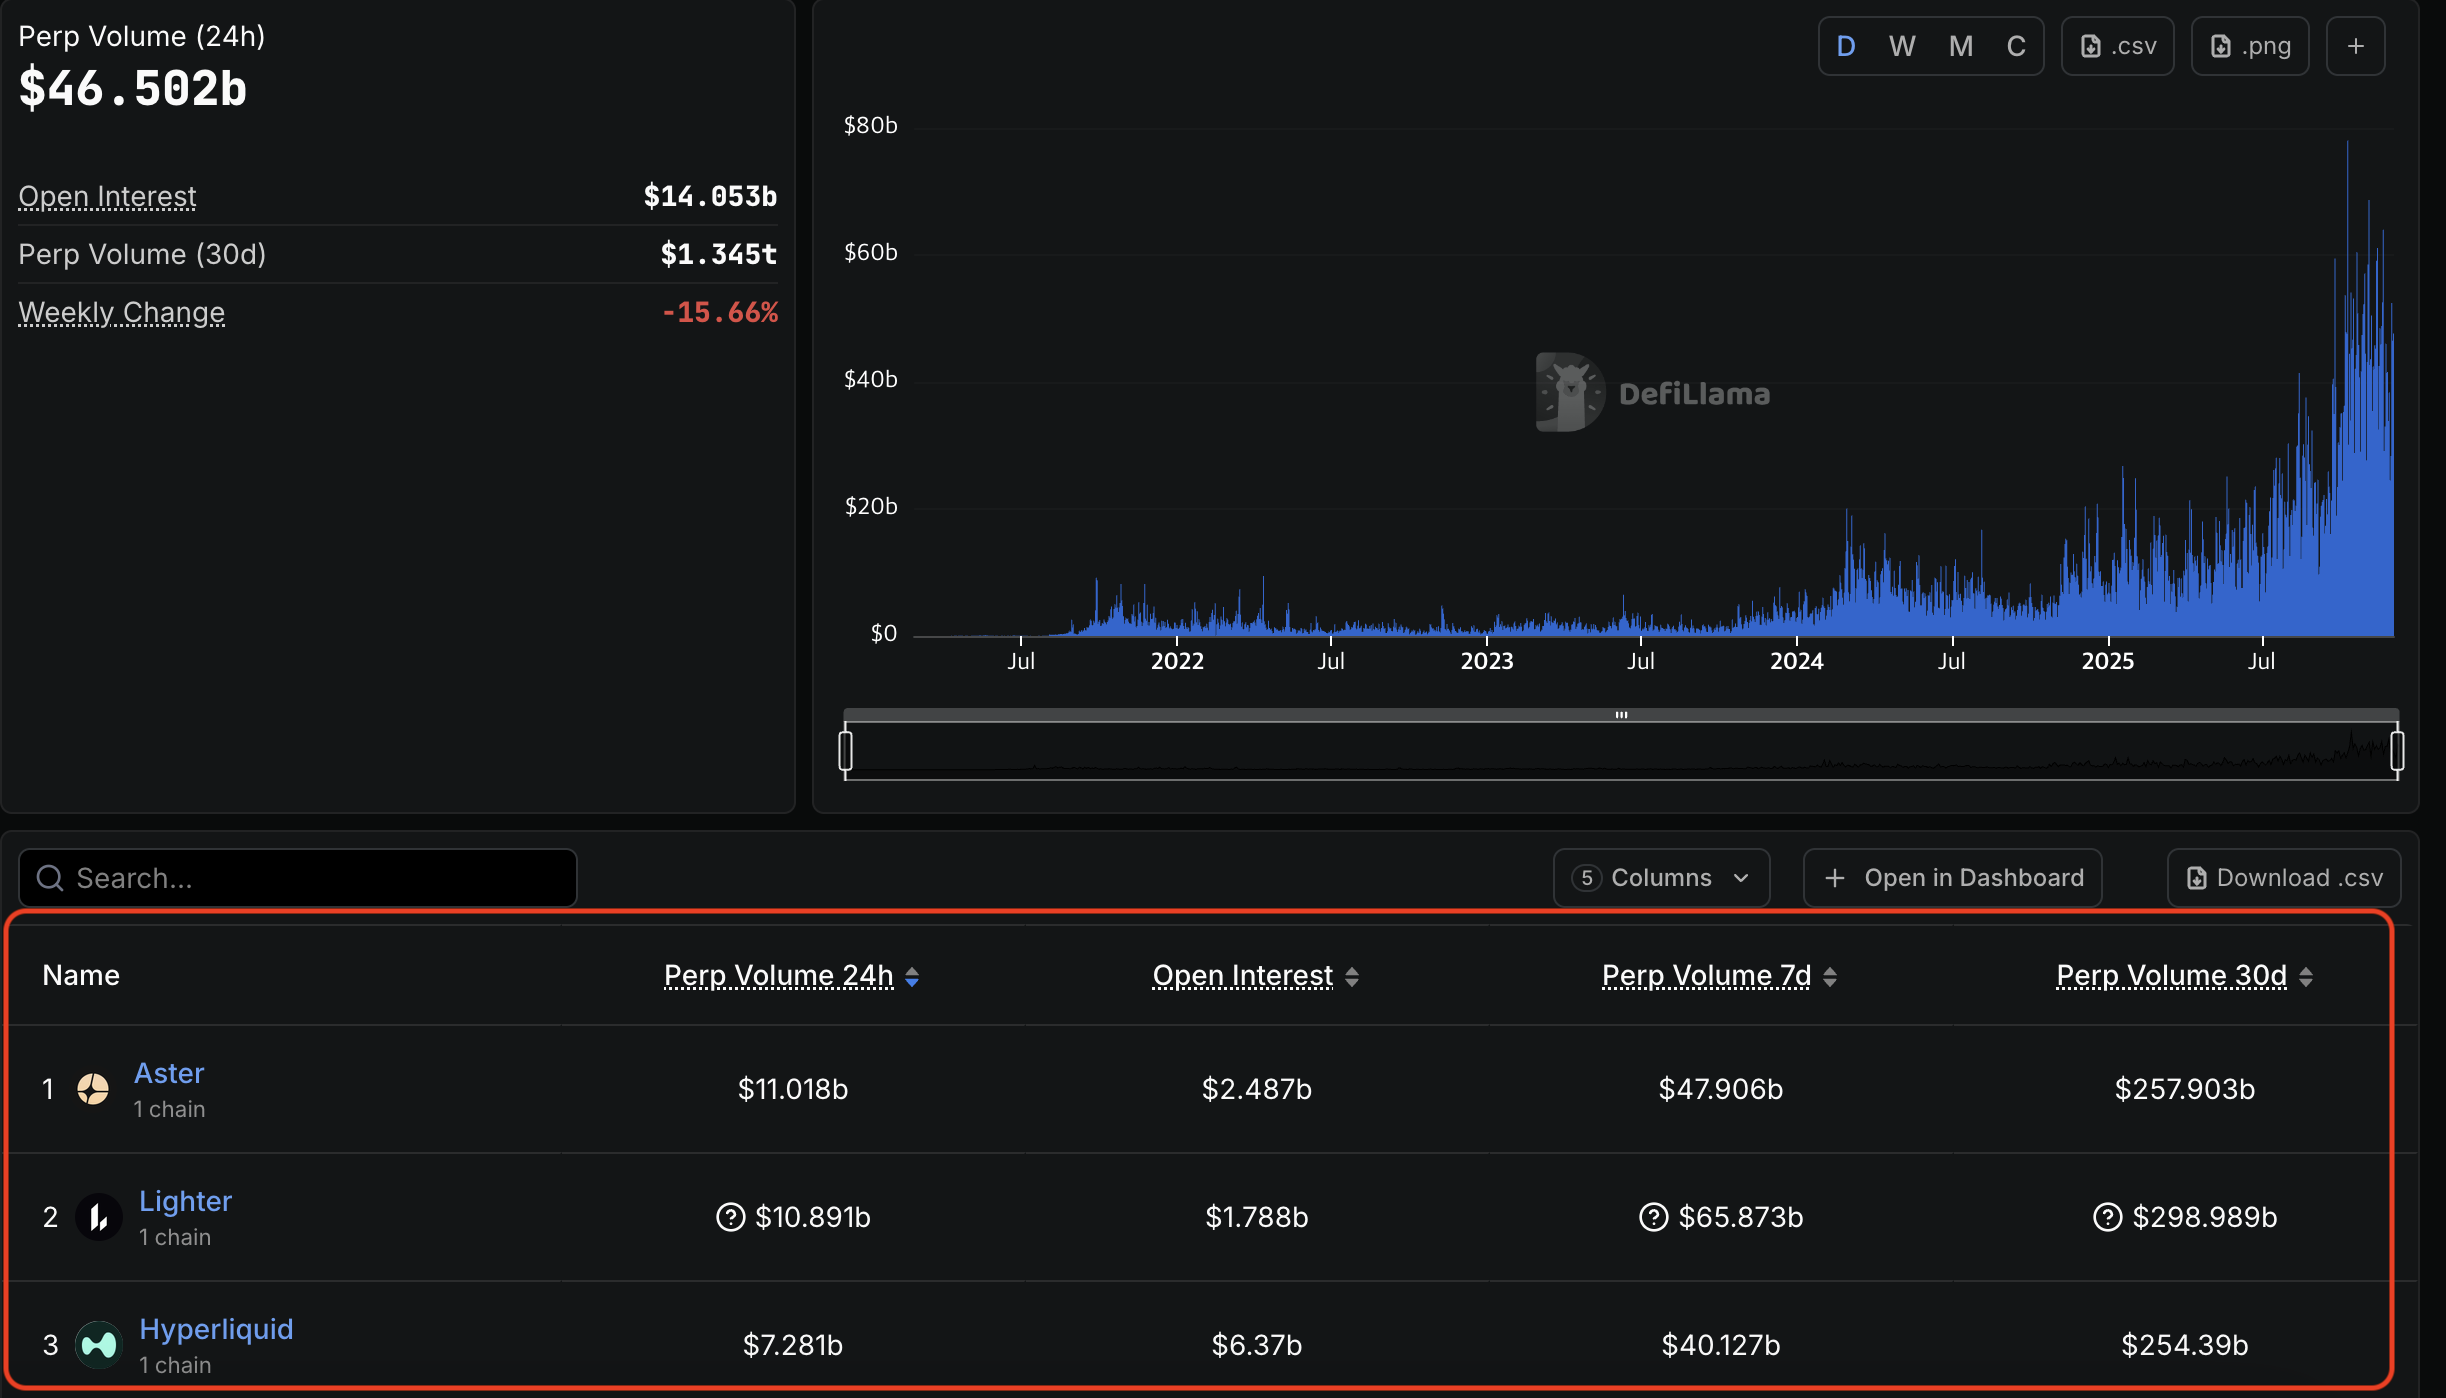Download the chart data as .csv

point(2118,46)
